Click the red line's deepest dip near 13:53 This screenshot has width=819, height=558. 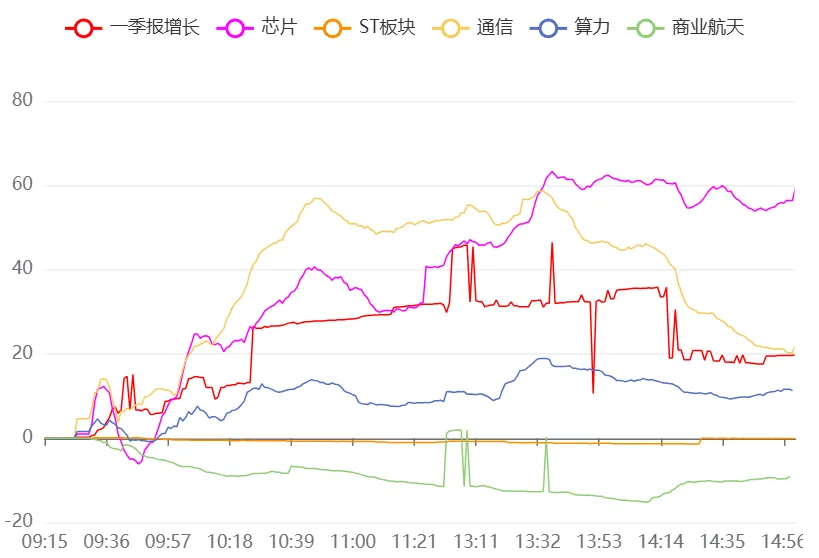[593, 392]
